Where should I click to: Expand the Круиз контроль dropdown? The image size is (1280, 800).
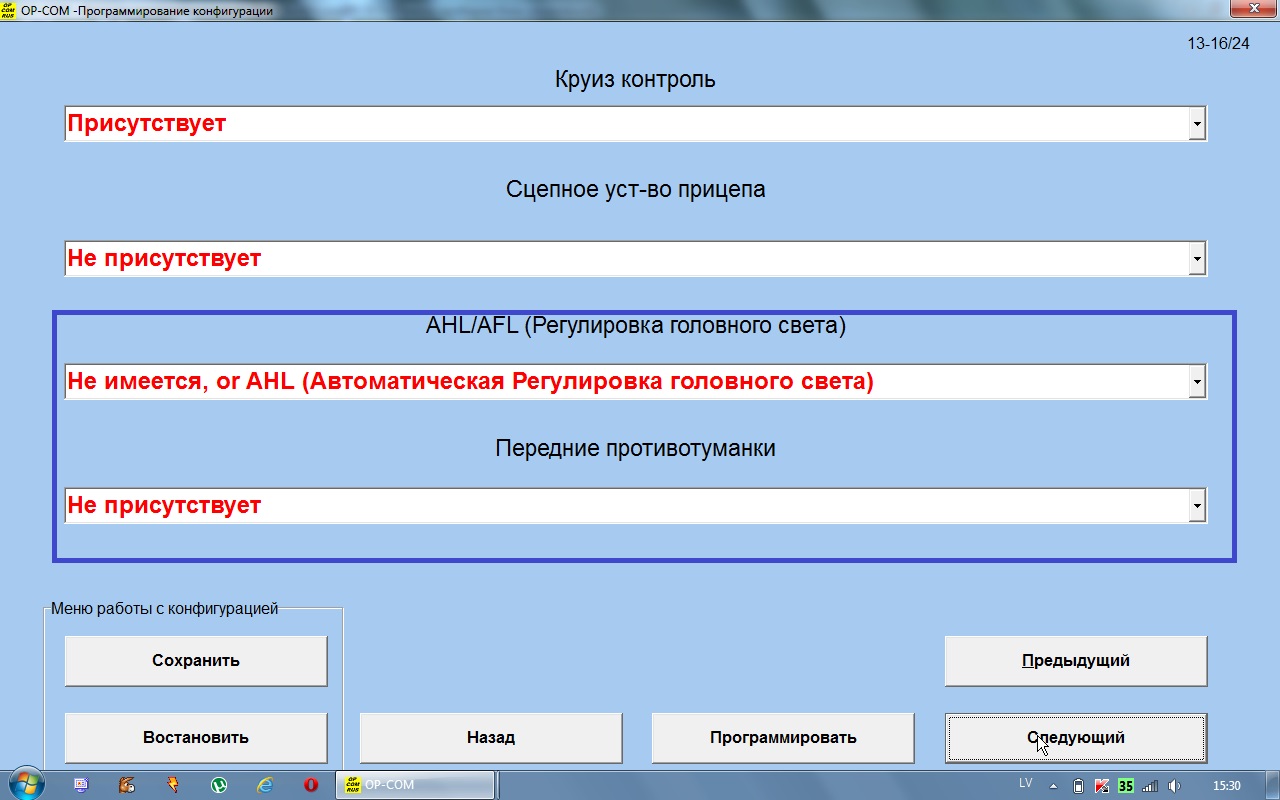pyautogui.click(x=1196, y=124)
